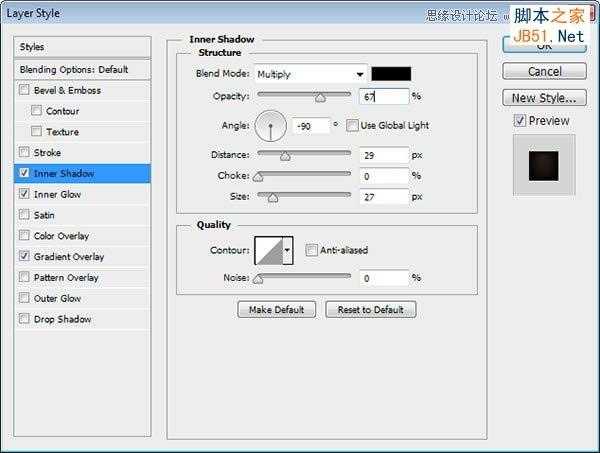Select Blending Options: Default
The height and width of the screenshot is (453, 600).
point(82,70)
